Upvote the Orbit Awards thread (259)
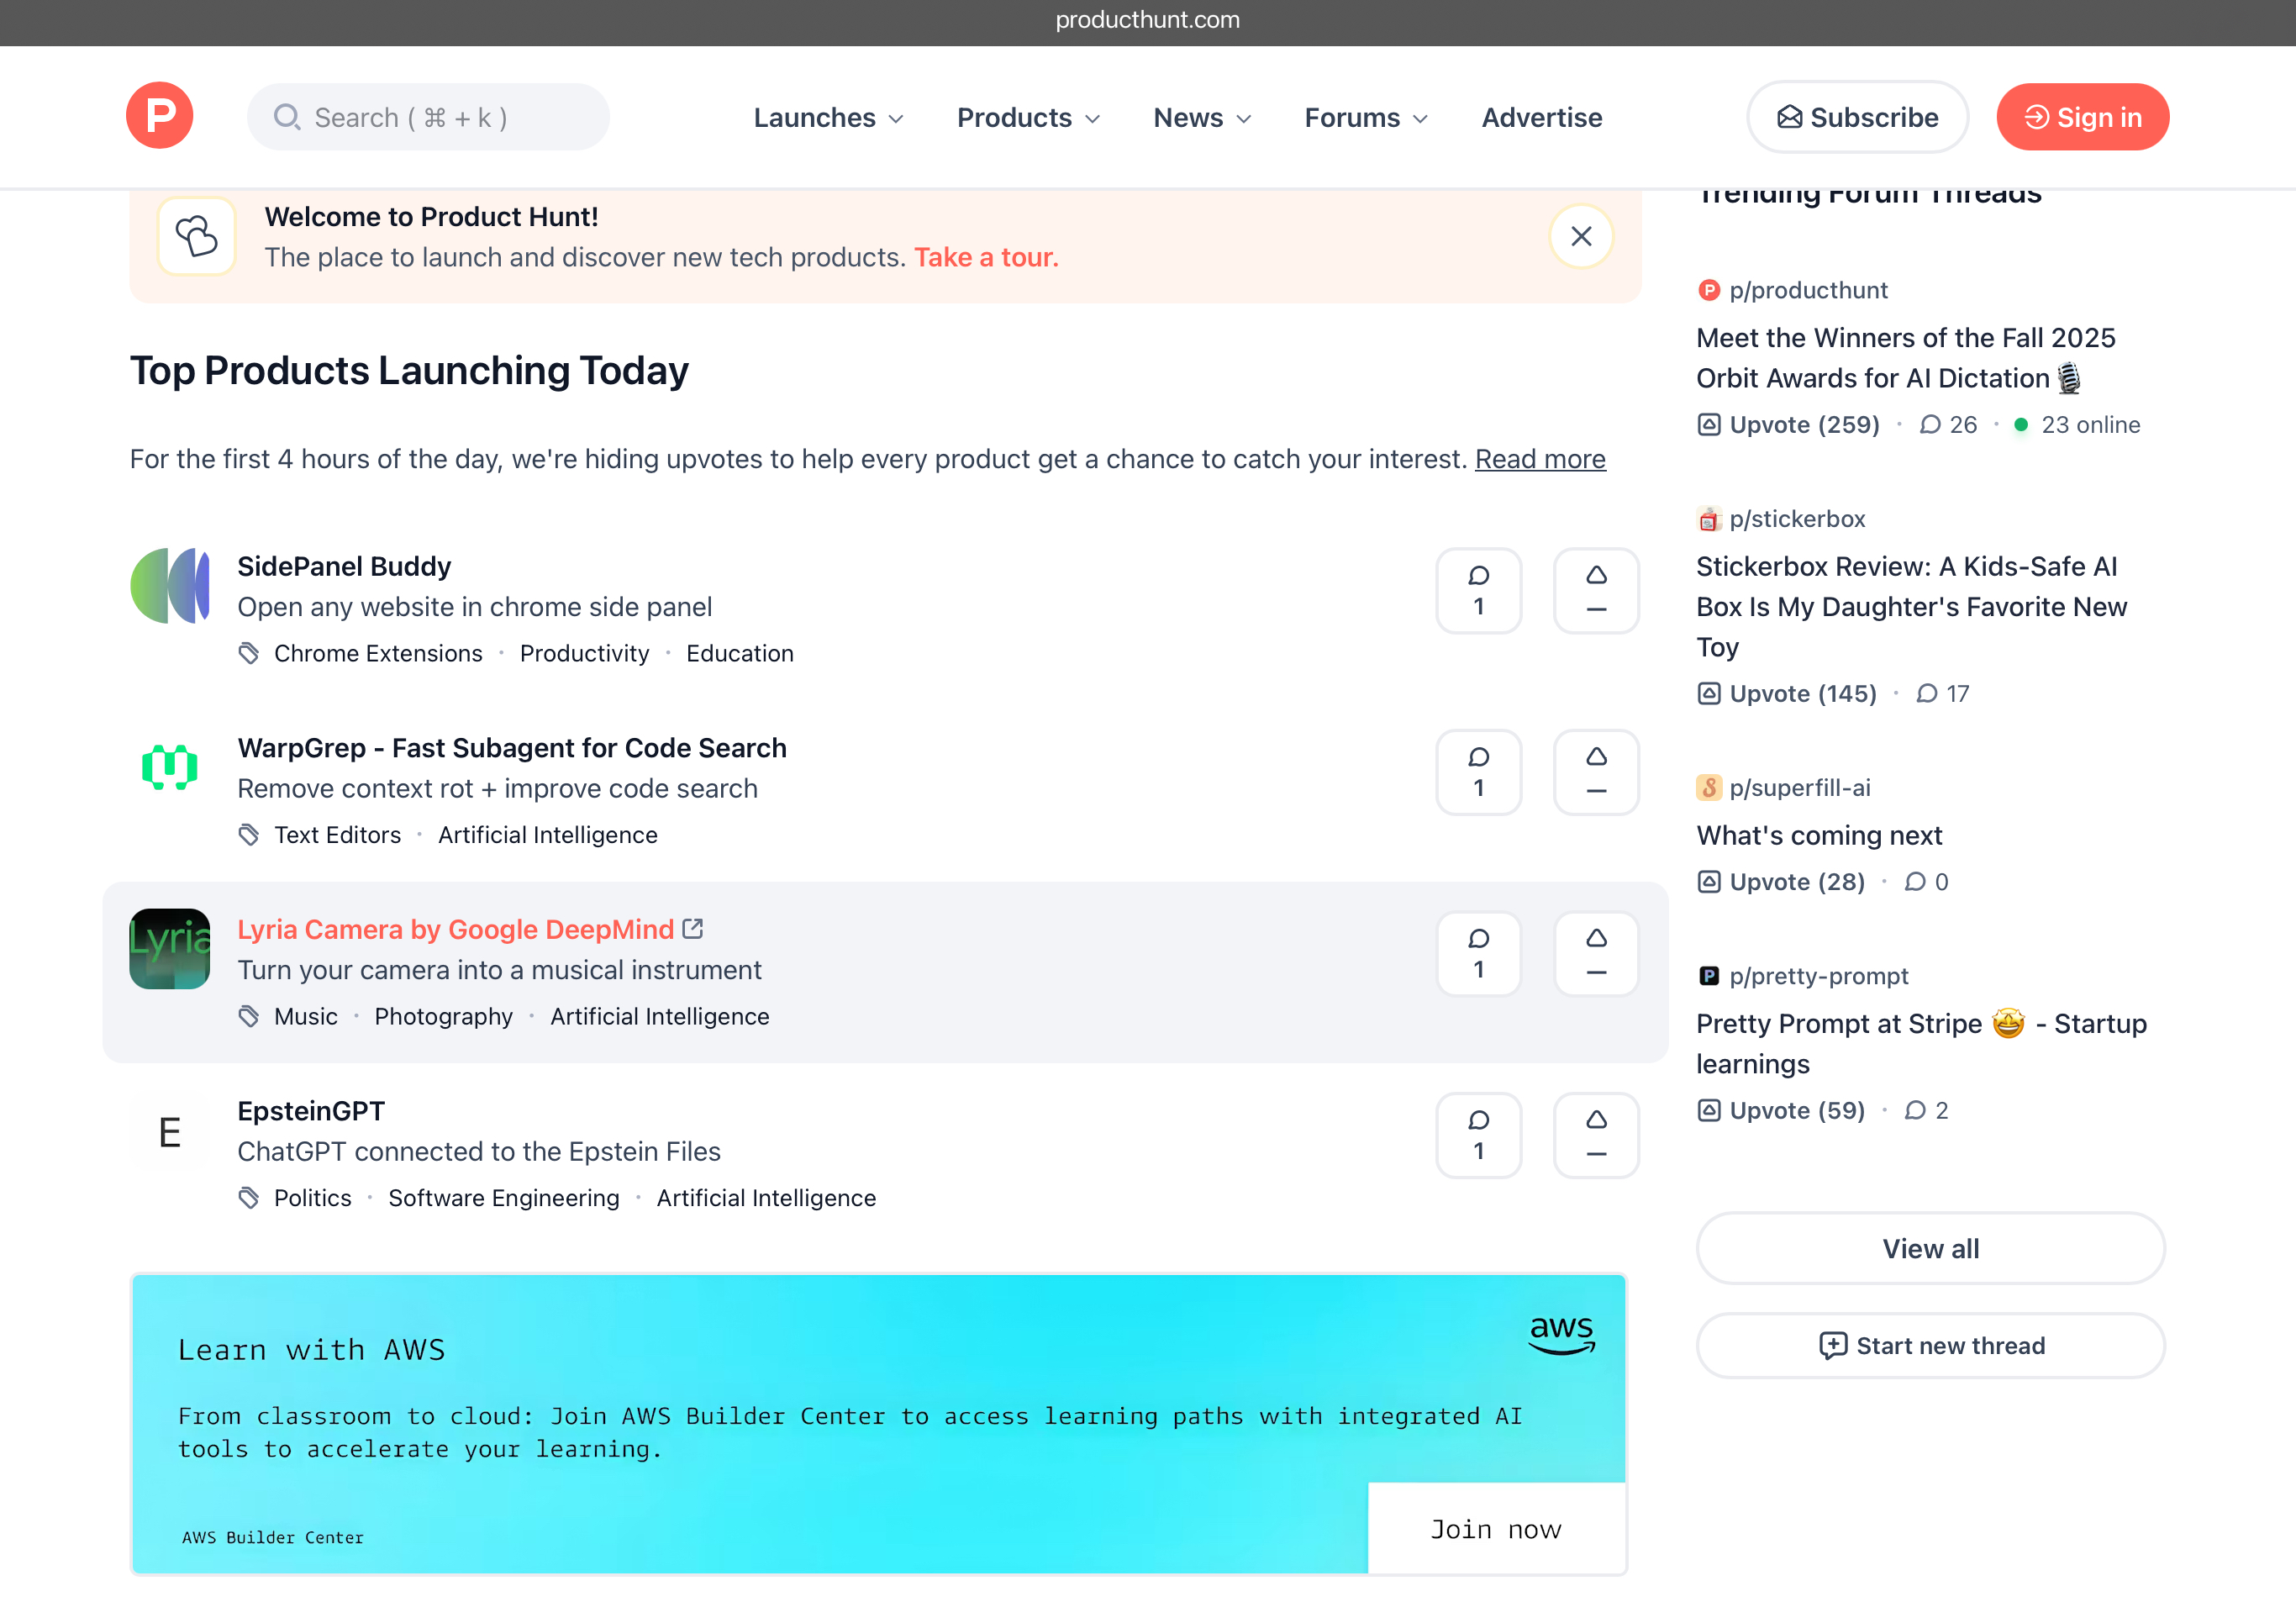This screenshot has width=2296, height=1602. 1788,425
